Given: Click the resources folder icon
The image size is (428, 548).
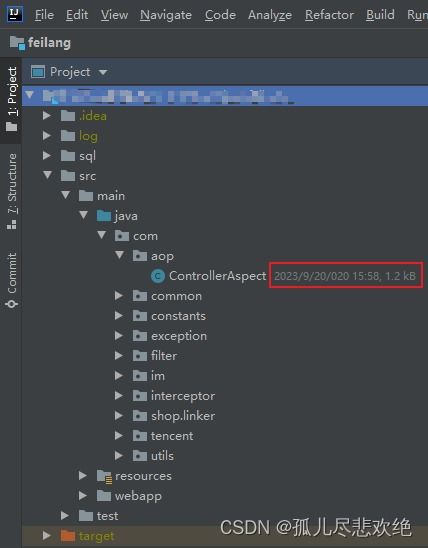Looking at the screenshot, I should (x=104, y=476).
